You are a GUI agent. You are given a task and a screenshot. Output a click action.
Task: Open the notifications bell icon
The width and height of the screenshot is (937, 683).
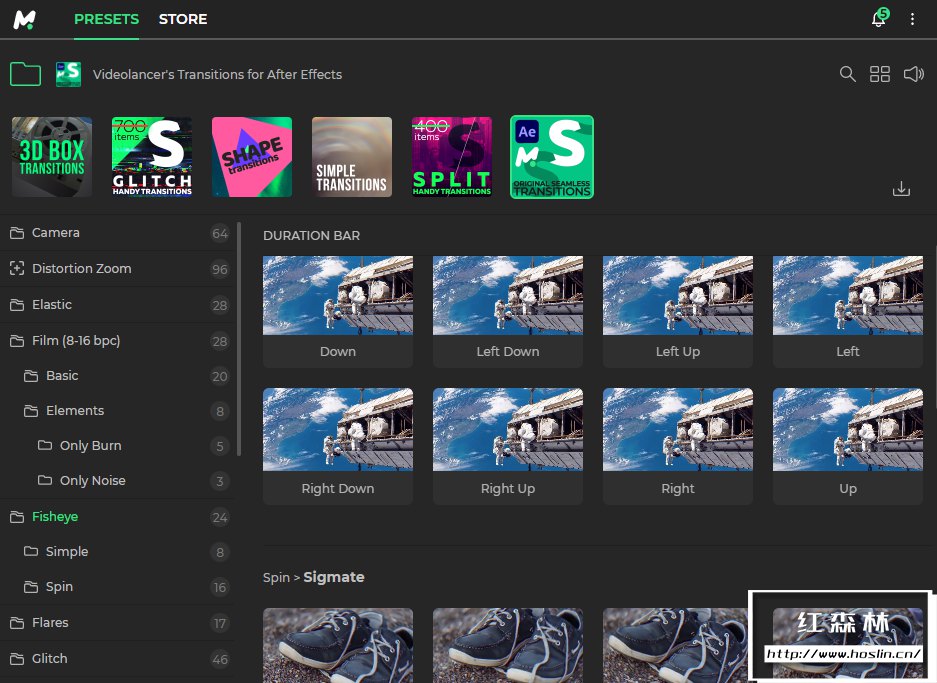[878, 19]
